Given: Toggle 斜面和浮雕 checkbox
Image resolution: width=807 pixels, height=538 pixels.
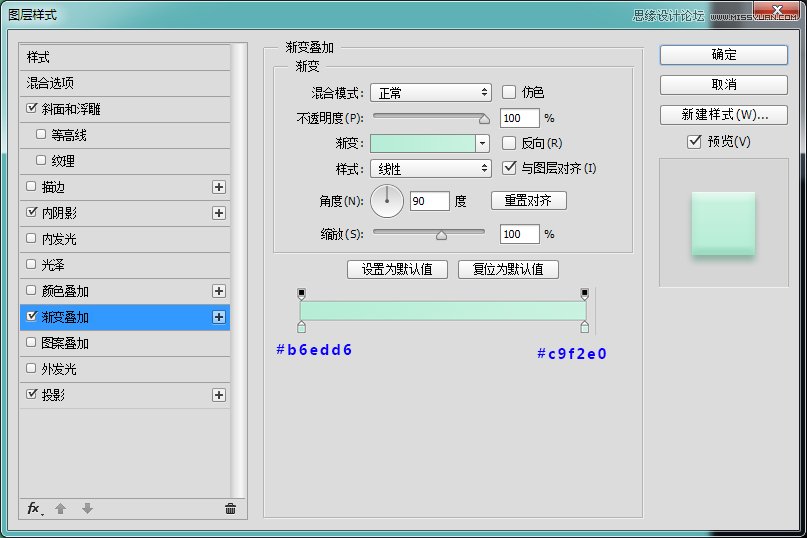Looking at the screenshot, I should point(31,108).
